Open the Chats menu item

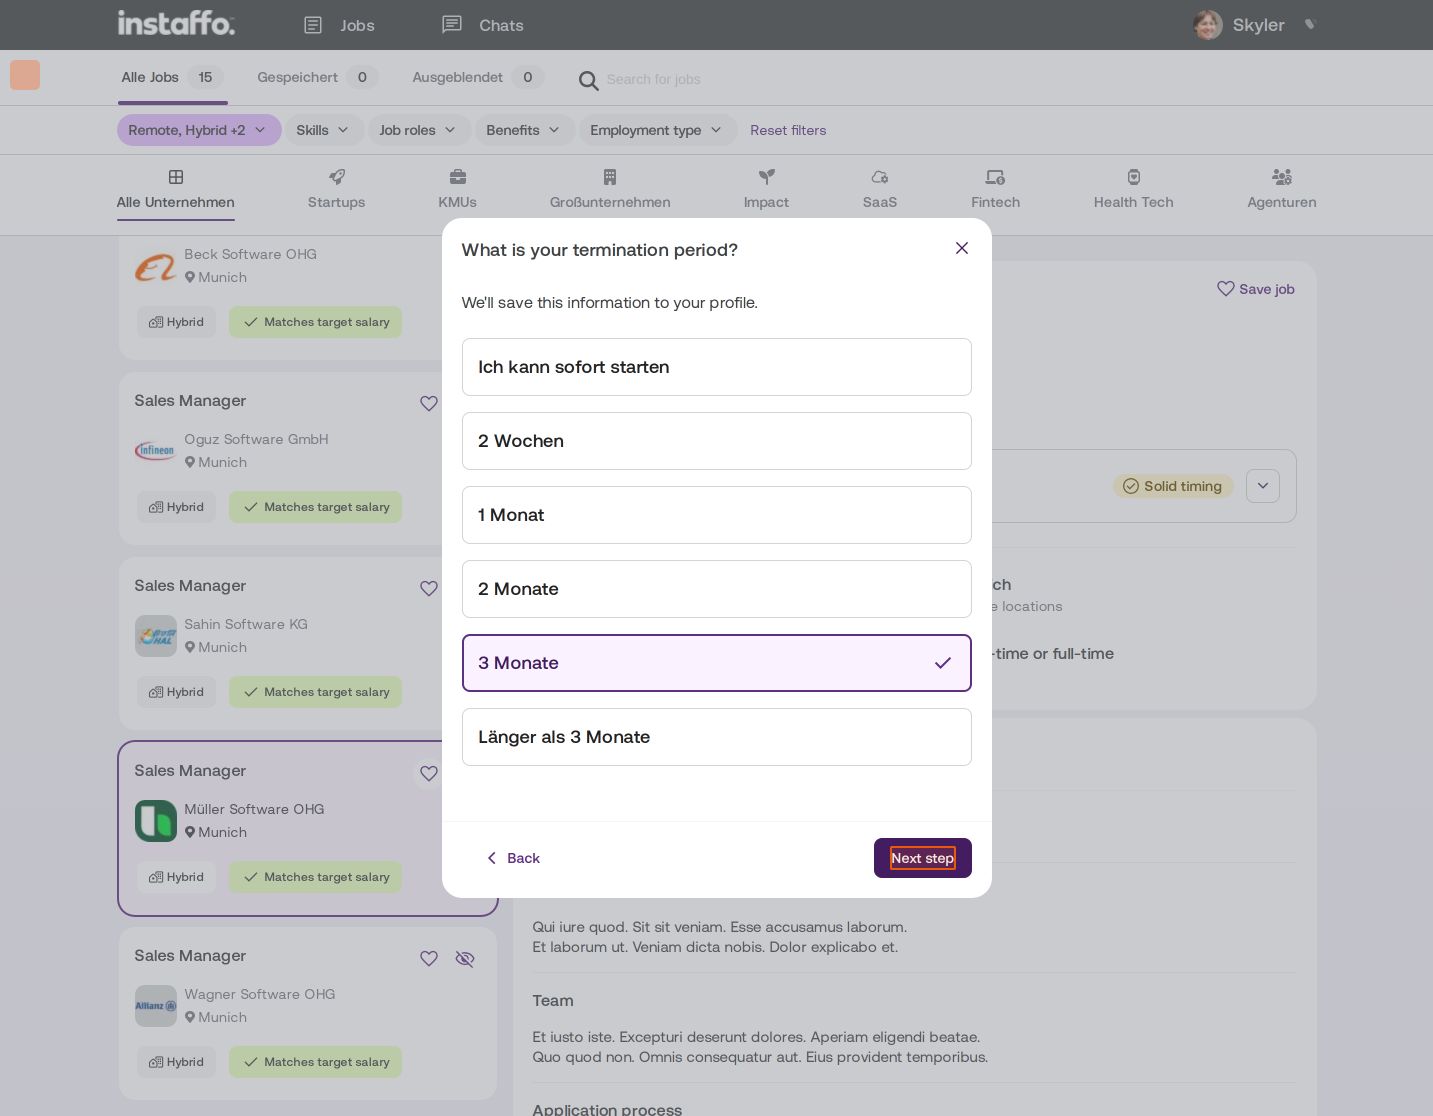point(483,25)
